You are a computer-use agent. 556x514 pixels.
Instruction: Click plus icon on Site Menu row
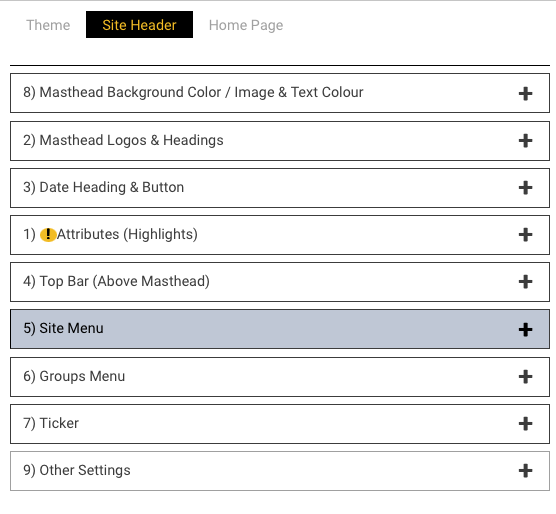pos(525,330)
